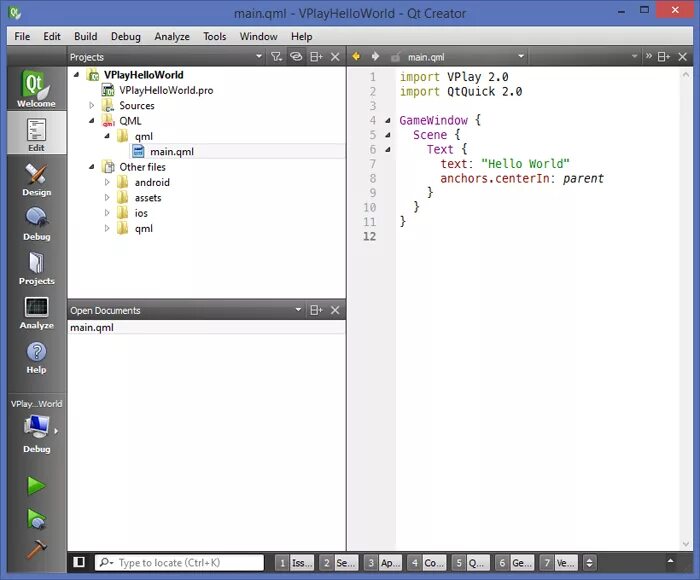Toggle the left sidebar visibility

tap(79, 562)
